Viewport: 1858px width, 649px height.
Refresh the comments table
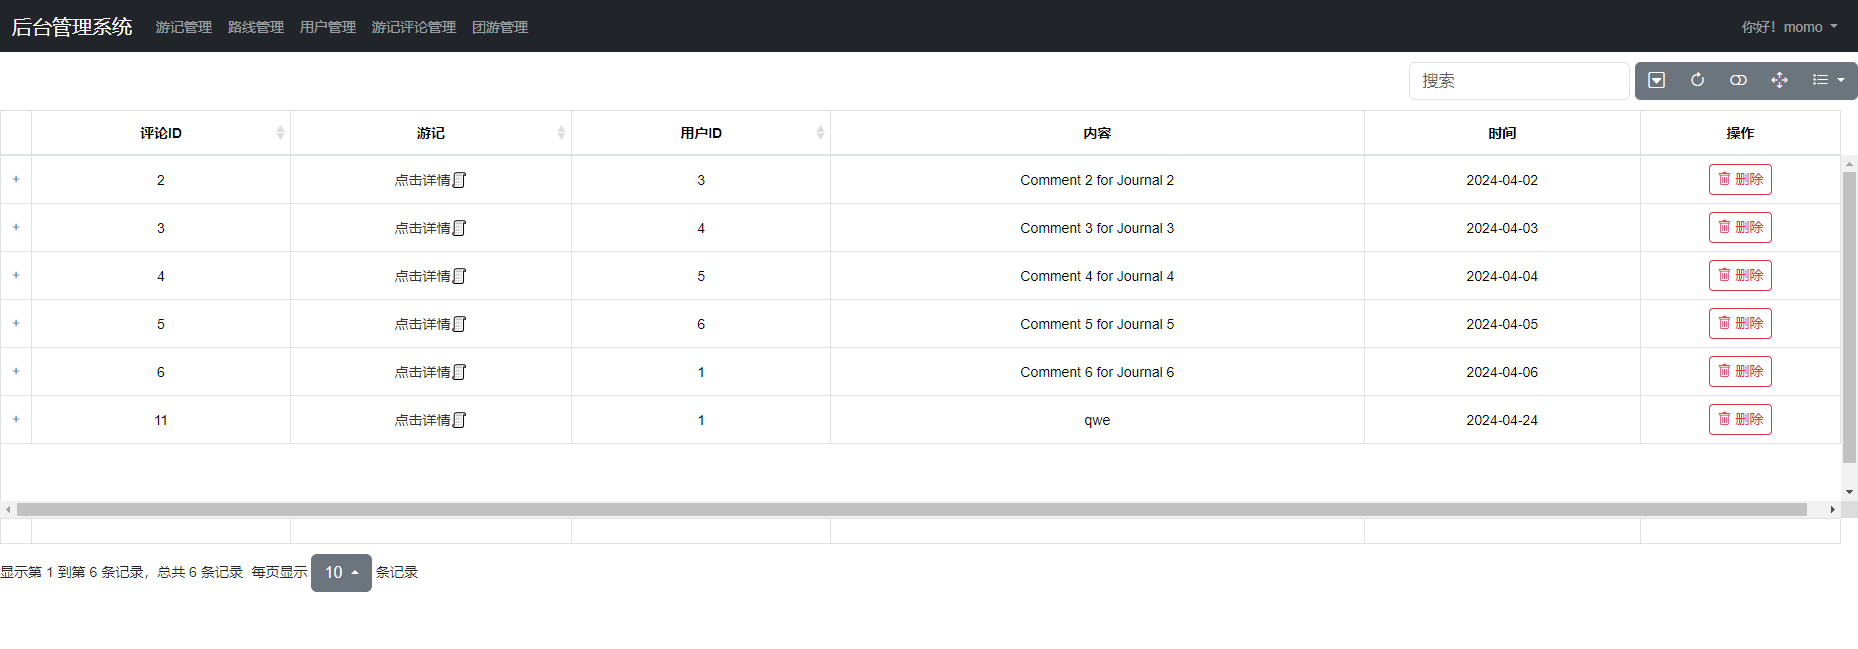pos(1697,81)
